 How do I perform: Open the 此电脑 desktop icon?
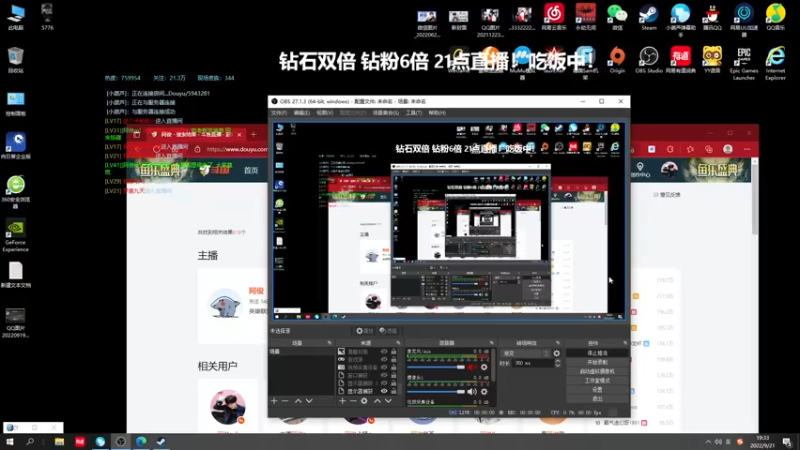tap(15, 17)
